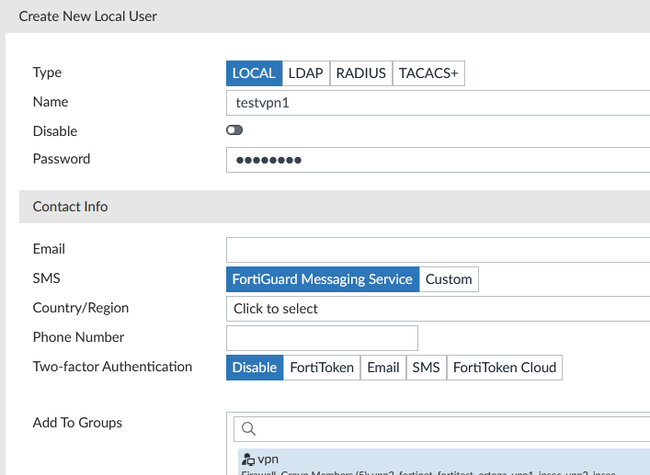The width and height of the screenshot is (650, 475).
Task: Choose FortiToken Cloud authentication
Action: pyautogui.click(x=504, y=367)
